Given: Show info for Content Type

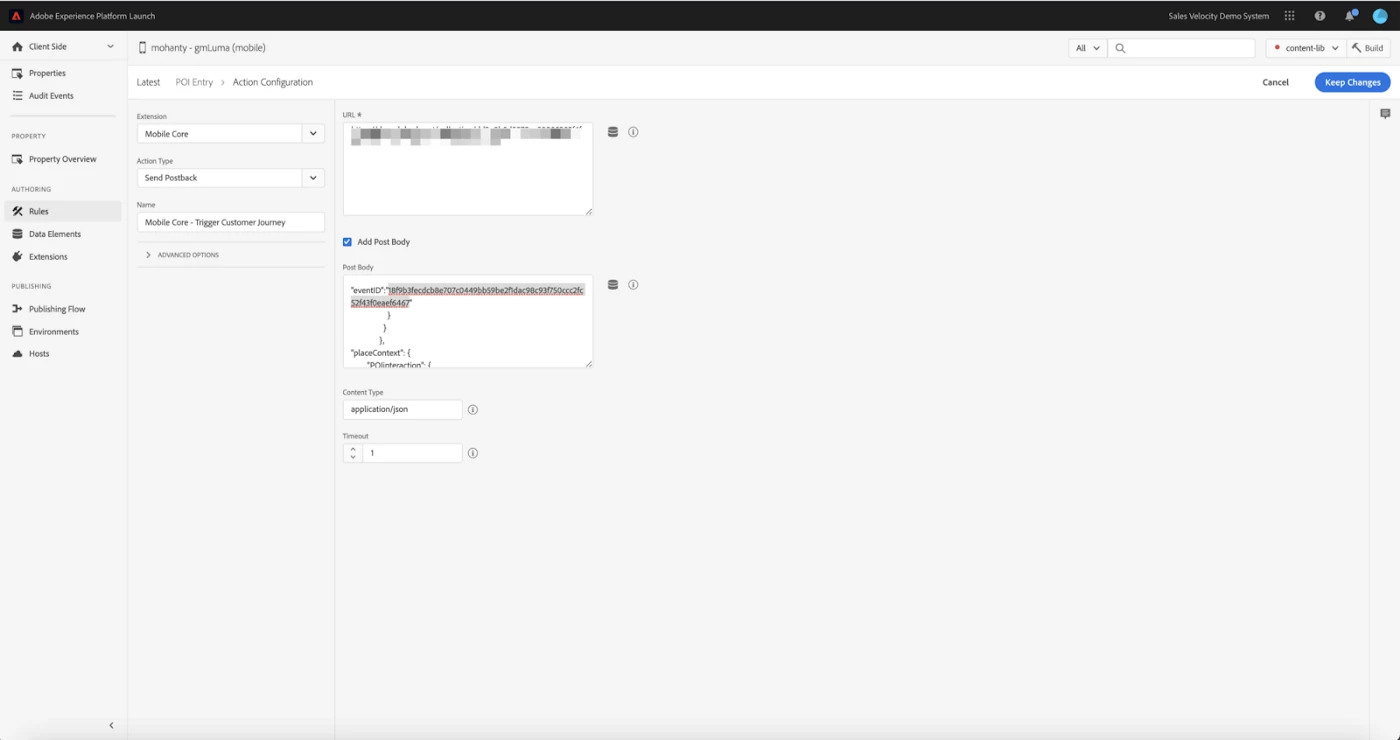Looking at the screenshot, I should pos(473,410).
